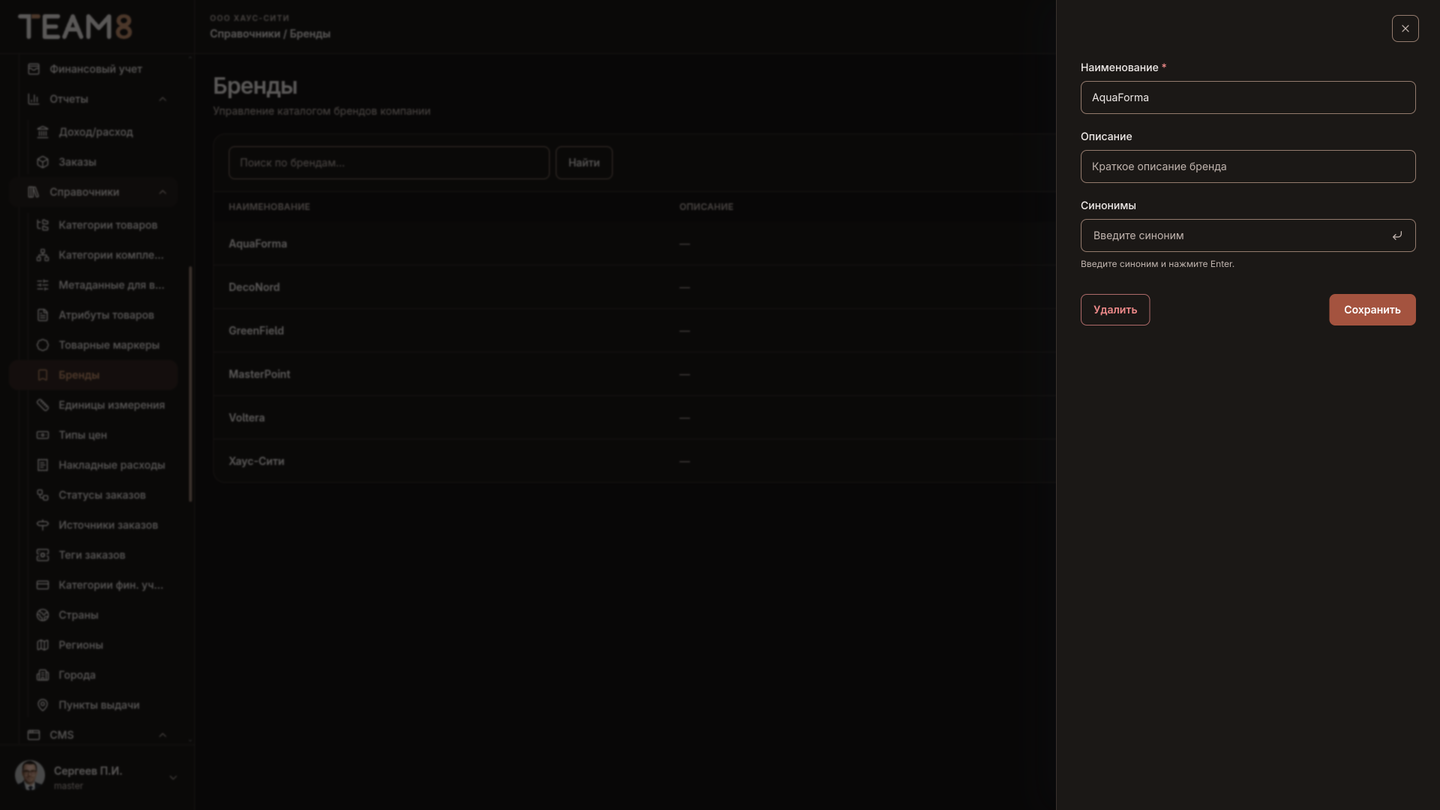Collapse the Справочники section chevron
Viewport: 1440px width, 810px height.
(x=162, y=192)
